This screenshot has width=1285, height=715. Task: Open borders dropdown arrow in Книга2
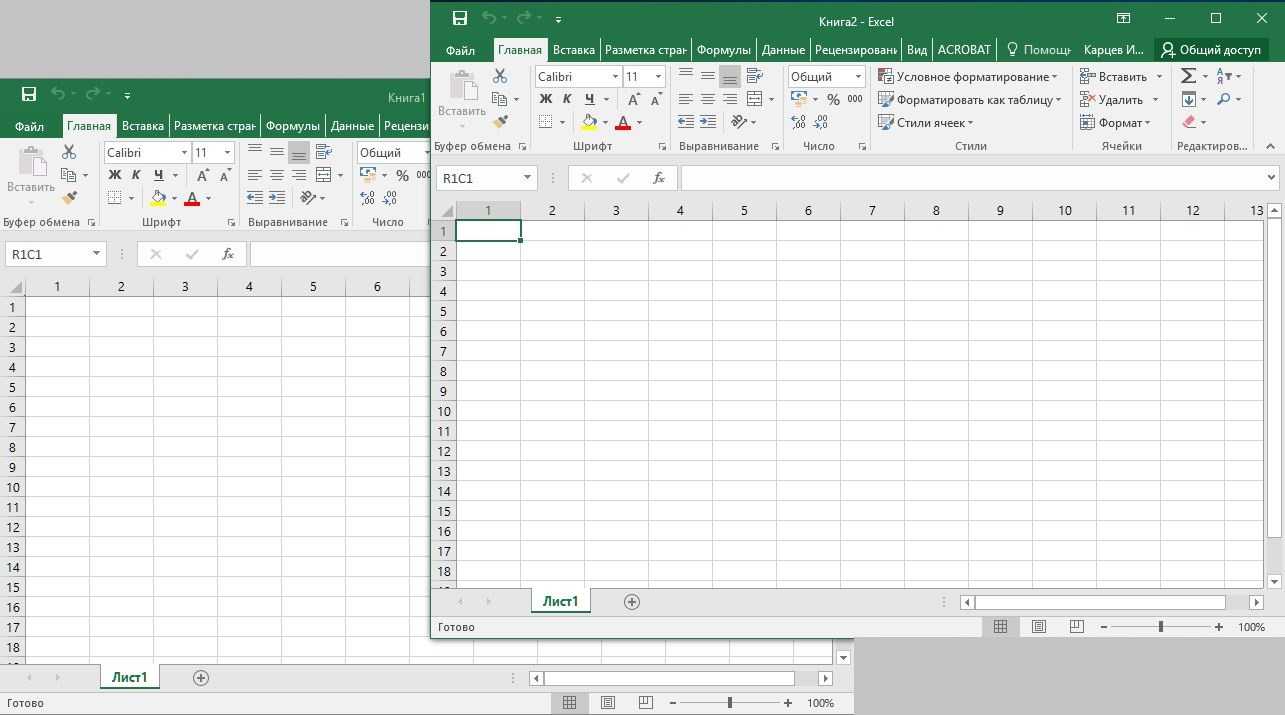click(x=562, y=122)
